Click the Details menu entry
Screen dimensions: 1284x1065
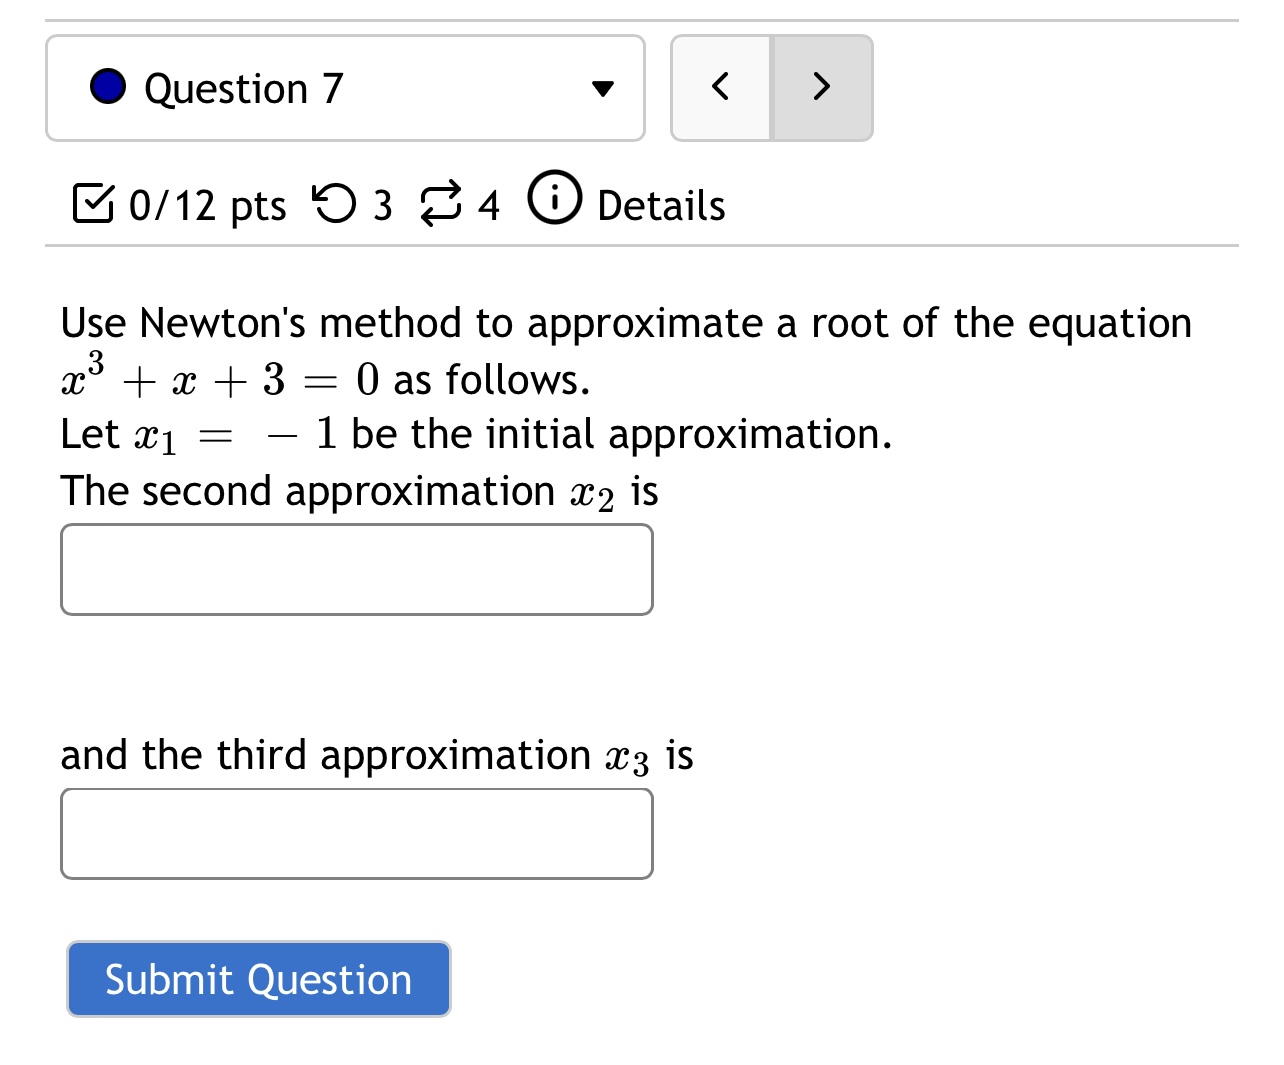pyautogui.click(x=660, y=203)
